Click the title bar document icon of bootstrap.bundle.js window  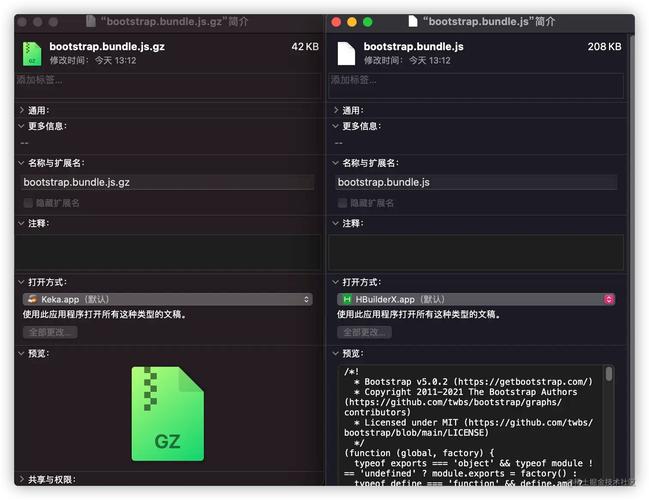coord(413,21)
